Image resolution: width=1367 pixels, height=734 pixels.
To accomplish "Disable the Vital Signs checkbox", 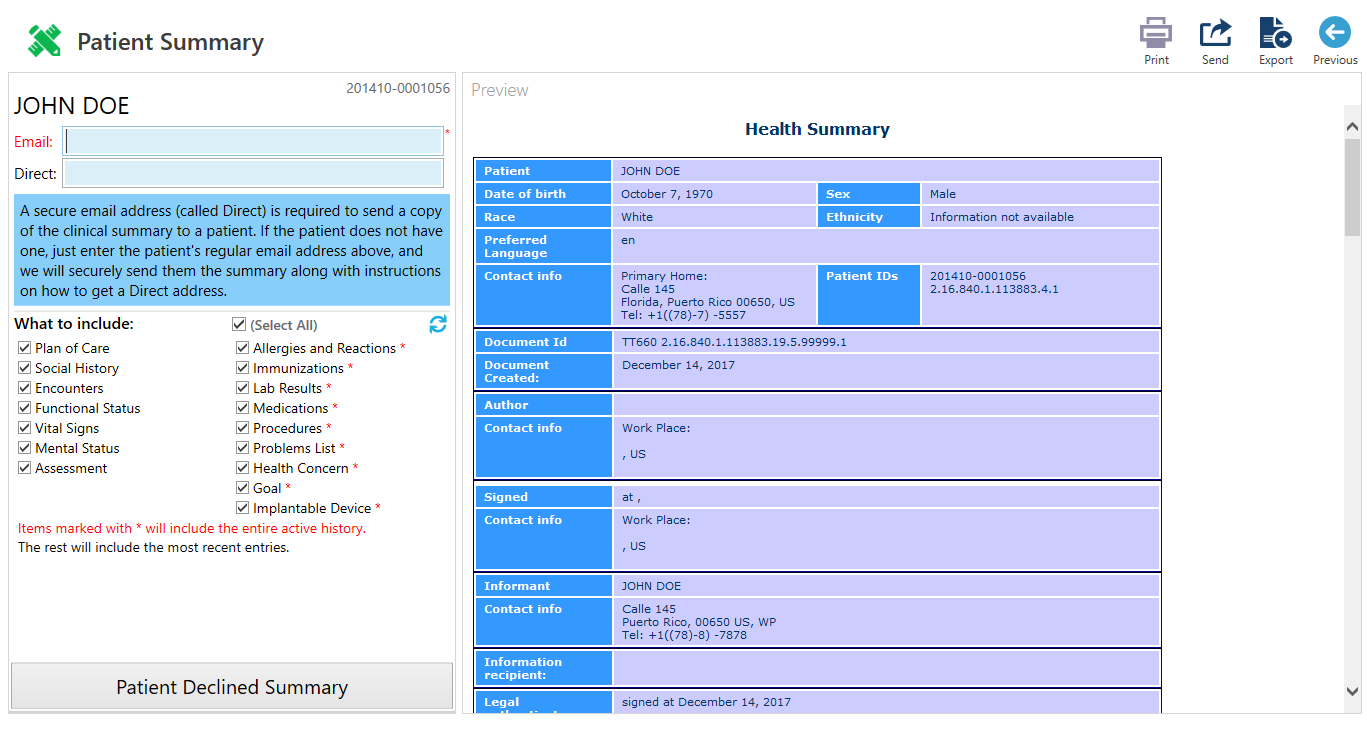I will pyautogui.click(x=24, y=428).
